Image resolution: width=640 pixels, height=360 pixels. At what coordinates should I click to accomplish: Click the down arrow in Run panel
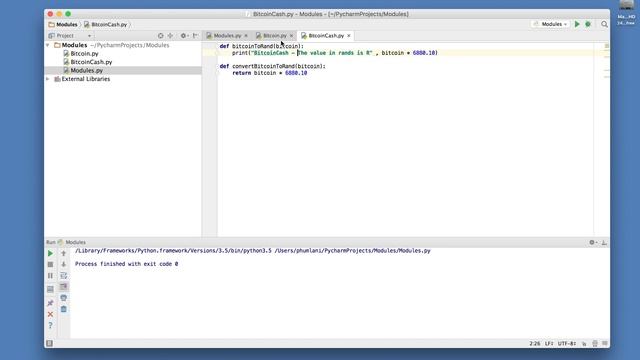click(x=63, y=264)
